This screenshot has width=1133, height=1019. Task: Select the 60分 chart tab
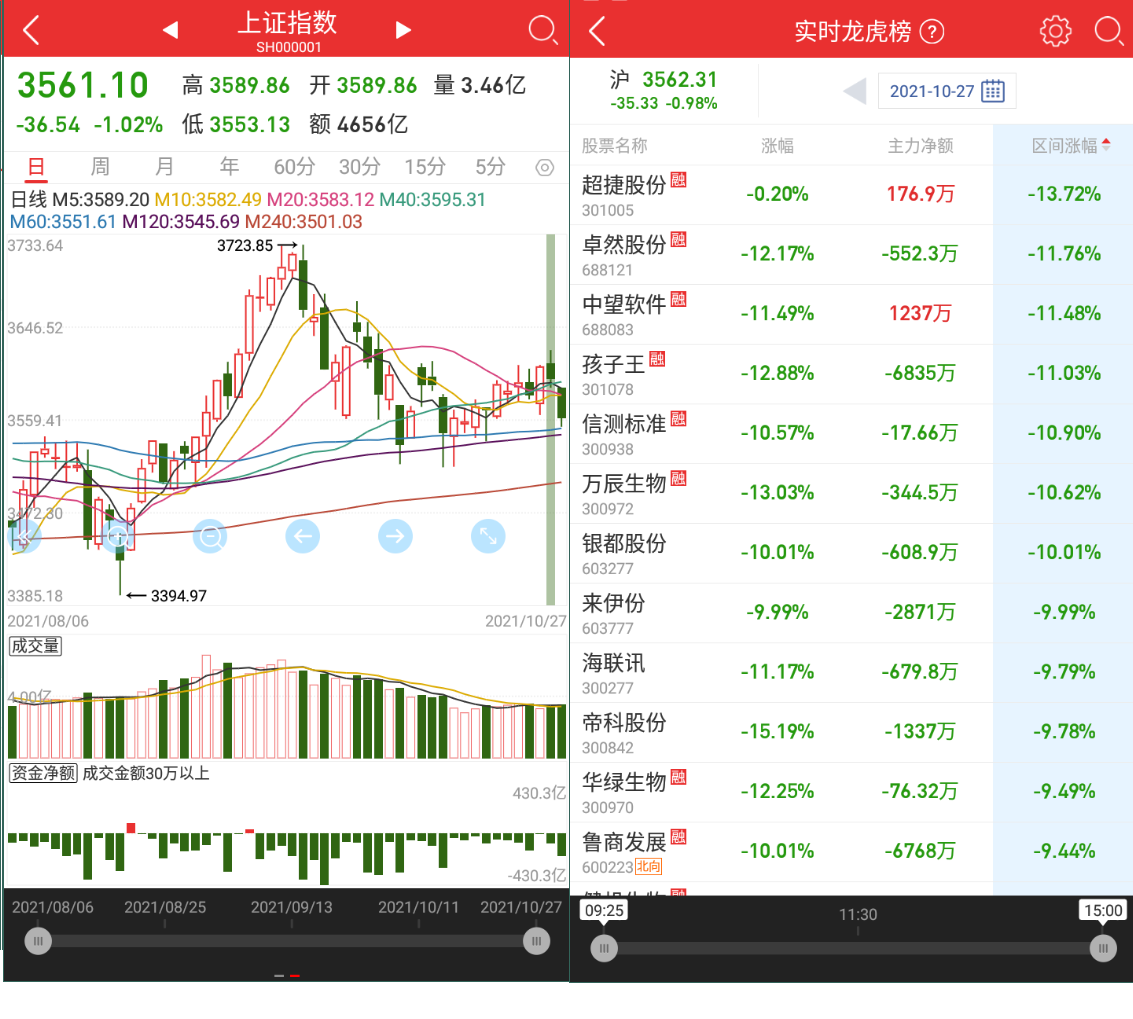coord(294,167)
